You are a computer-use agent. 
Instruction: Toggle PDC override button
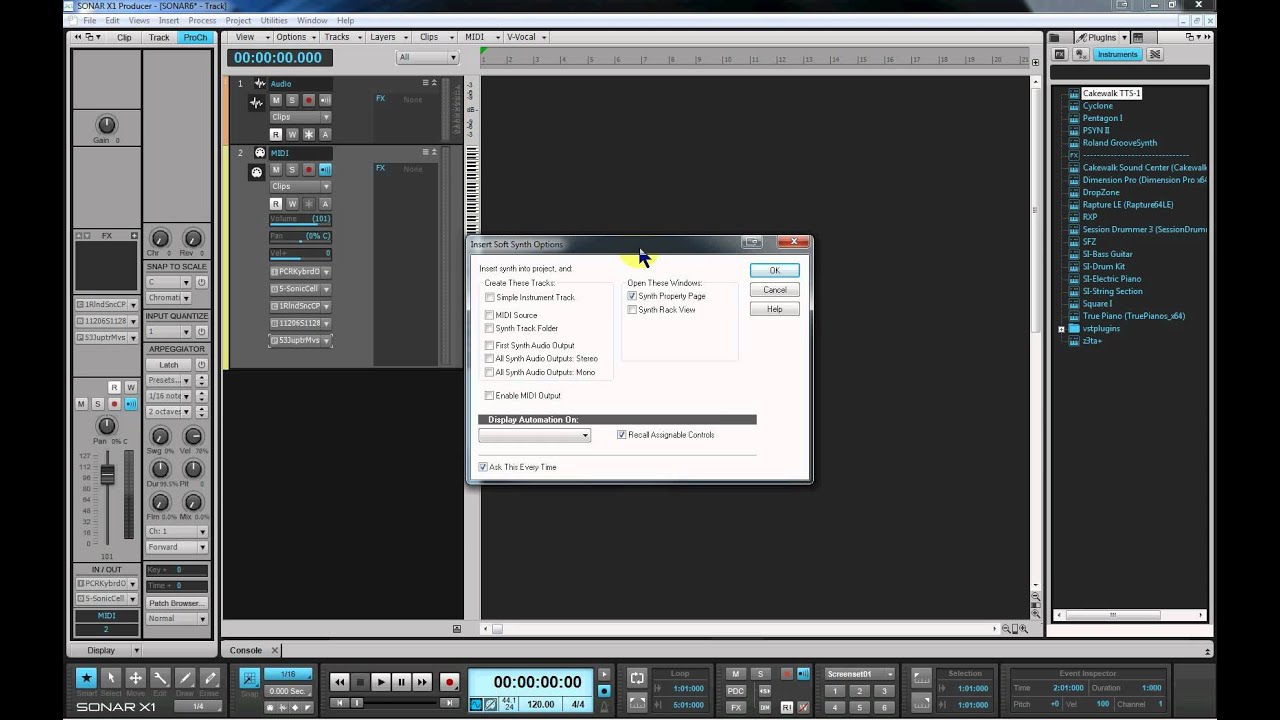click(x=736, y=691)
